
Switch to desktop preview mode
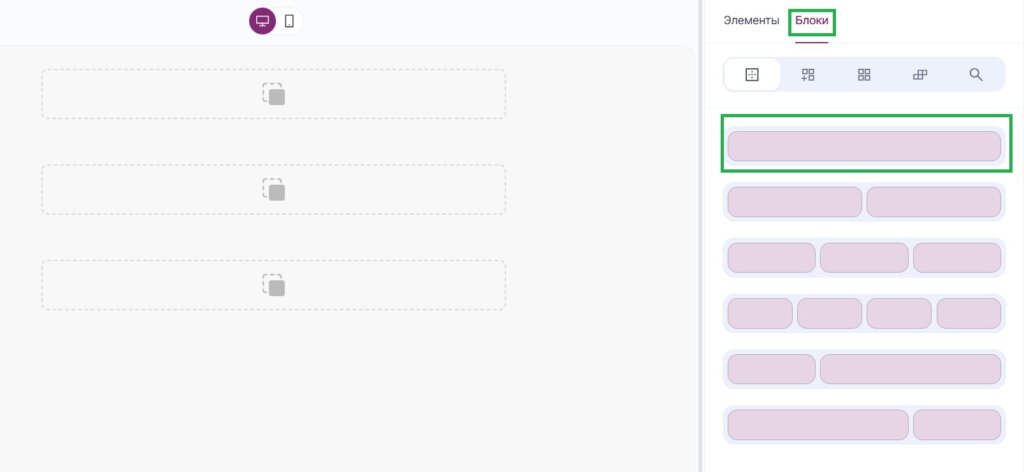pos(262,21)
